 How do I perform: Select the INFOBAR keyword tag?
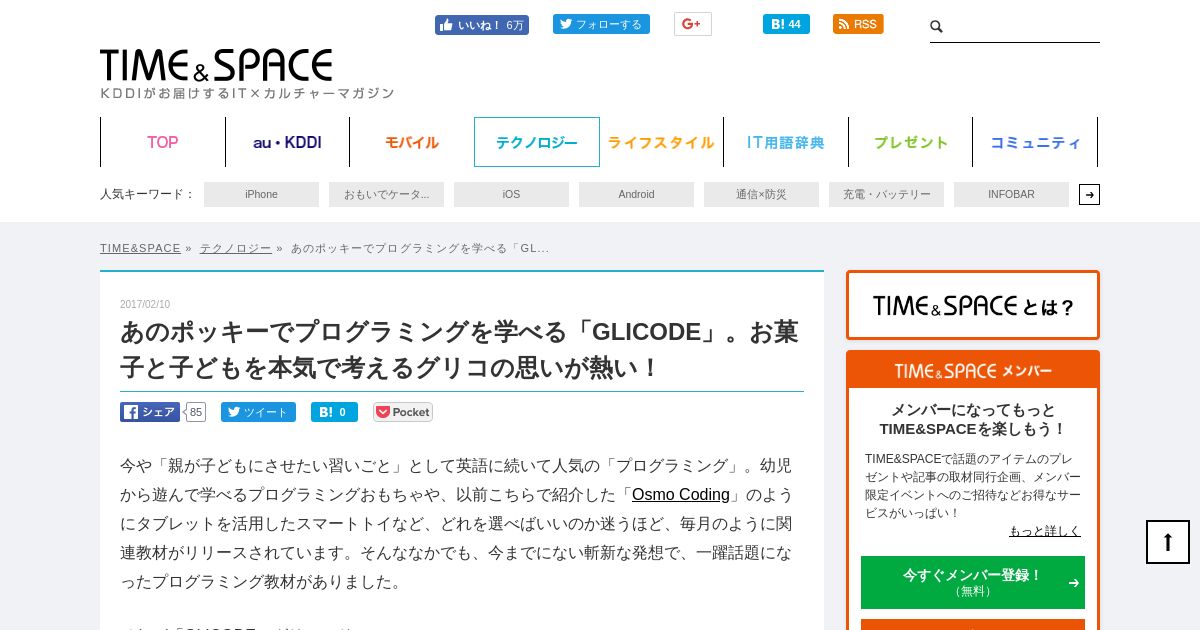(x=1011, y=194)
